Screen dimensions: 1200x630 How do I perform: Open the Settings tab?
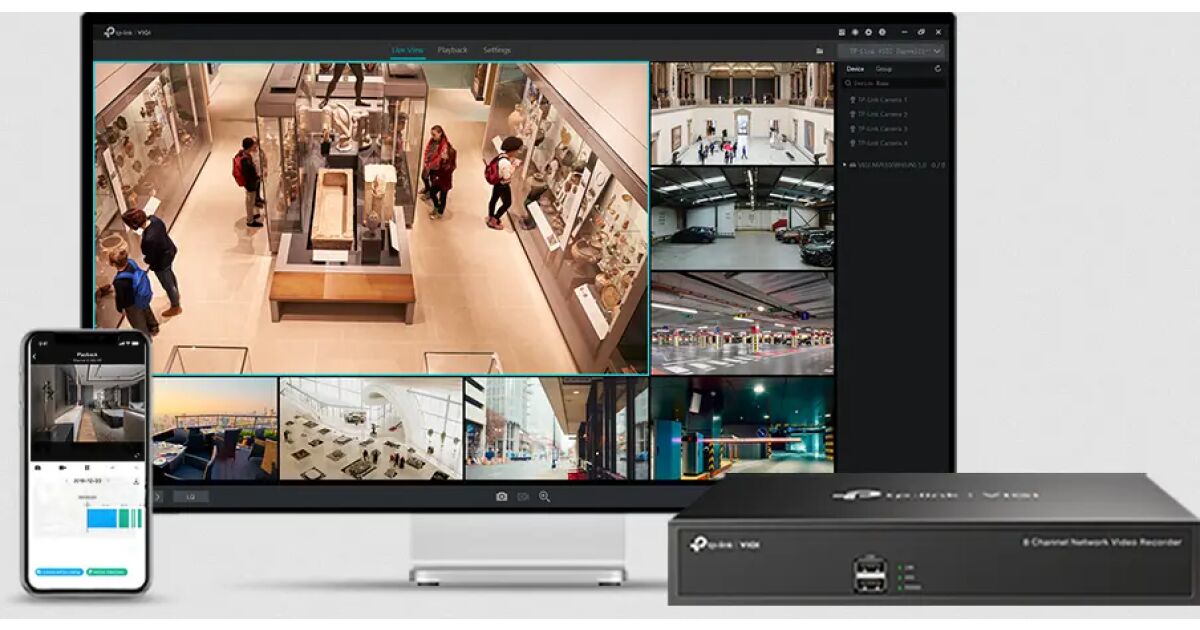coord(497,50)
